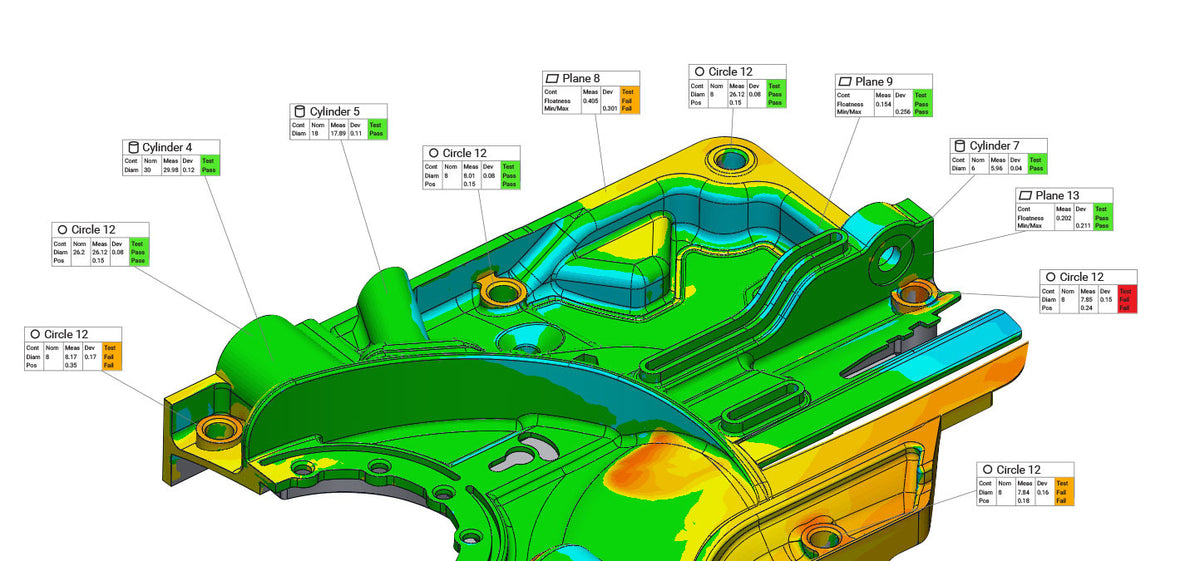Viewport: 1200px width, 561px height.
Task: Click the 7.85 measured value in Circle 12
Action: coord(1088,300)
